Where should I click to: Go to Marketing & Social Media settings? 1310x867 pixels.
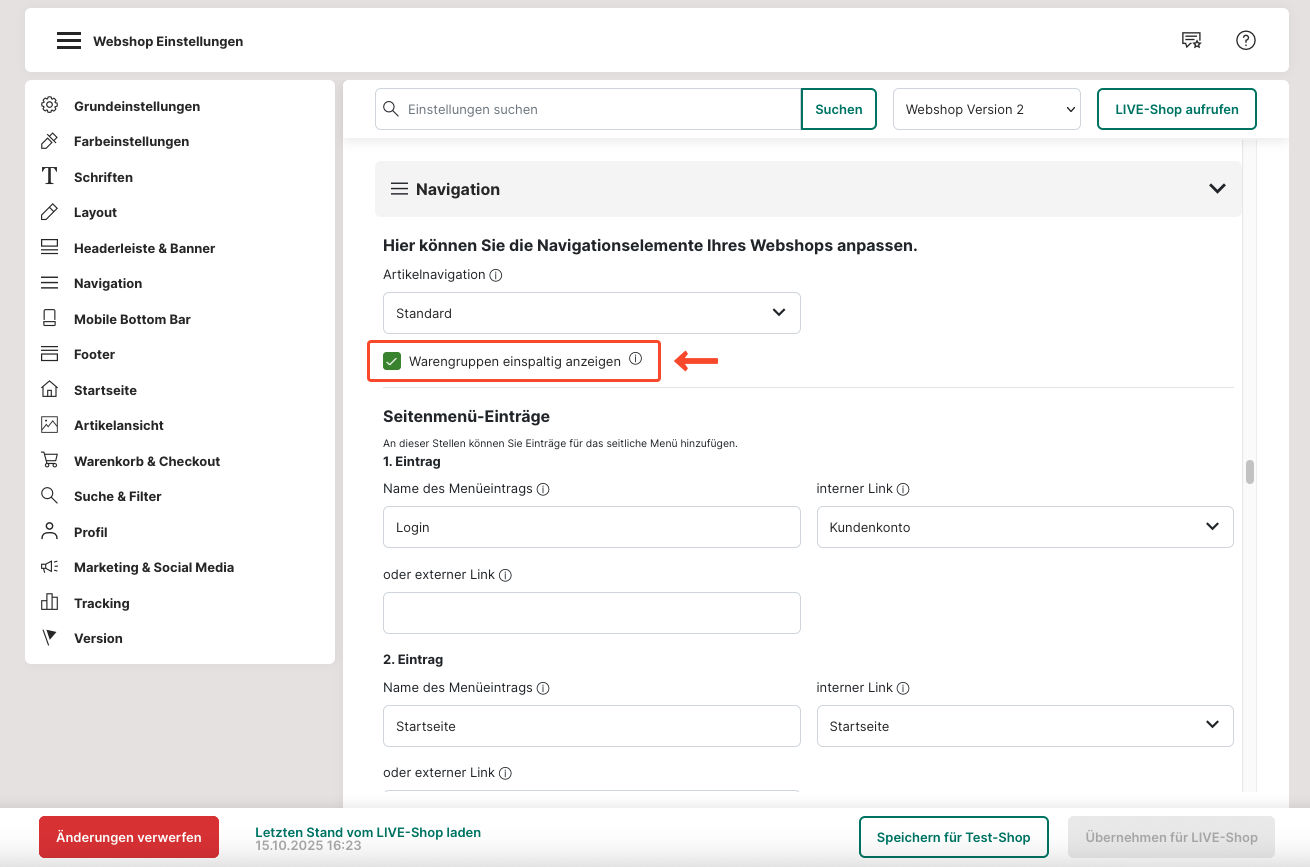153,567
